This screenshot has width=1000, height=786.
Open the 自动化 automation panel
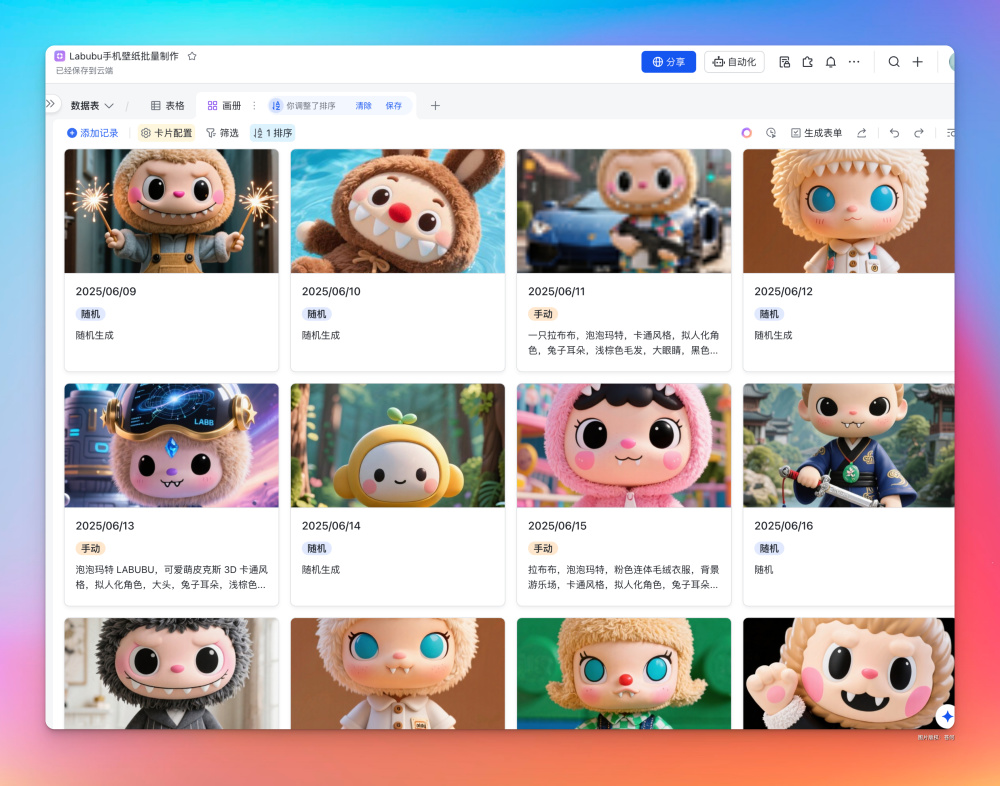(x=734, y=62)
